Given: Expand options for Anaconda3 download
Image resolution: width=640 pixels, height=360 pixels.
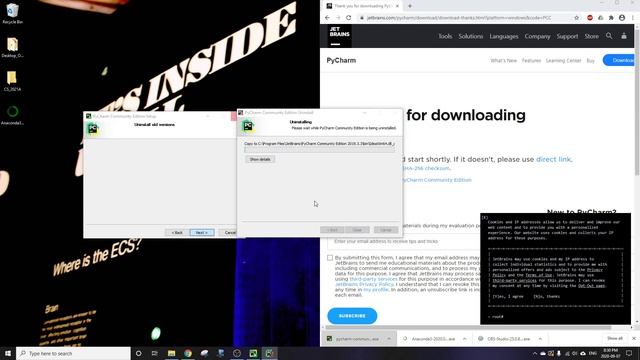Looking at the screenshot, I should [x=464, y=339].
